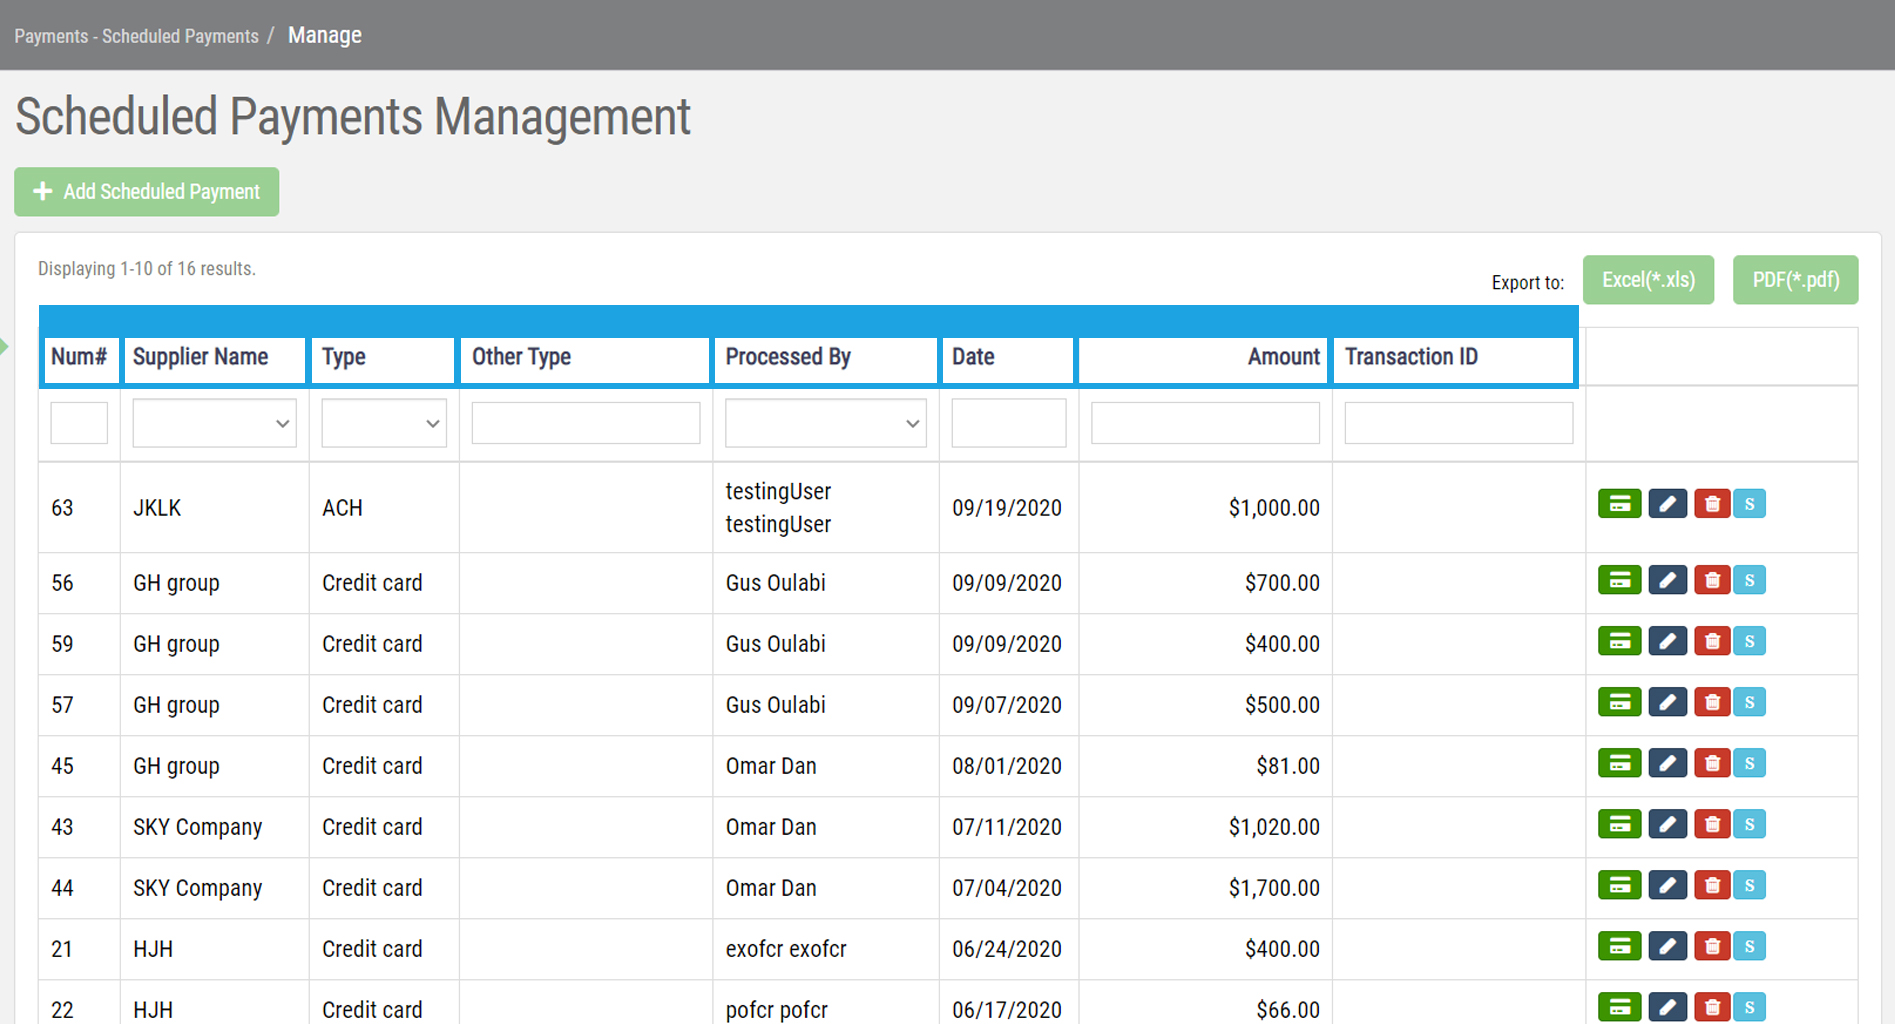Open Payments - Scheduled Payments breadcrumb link
Viewport: 1895px width, 1024px height.
[x=135, y=35]
